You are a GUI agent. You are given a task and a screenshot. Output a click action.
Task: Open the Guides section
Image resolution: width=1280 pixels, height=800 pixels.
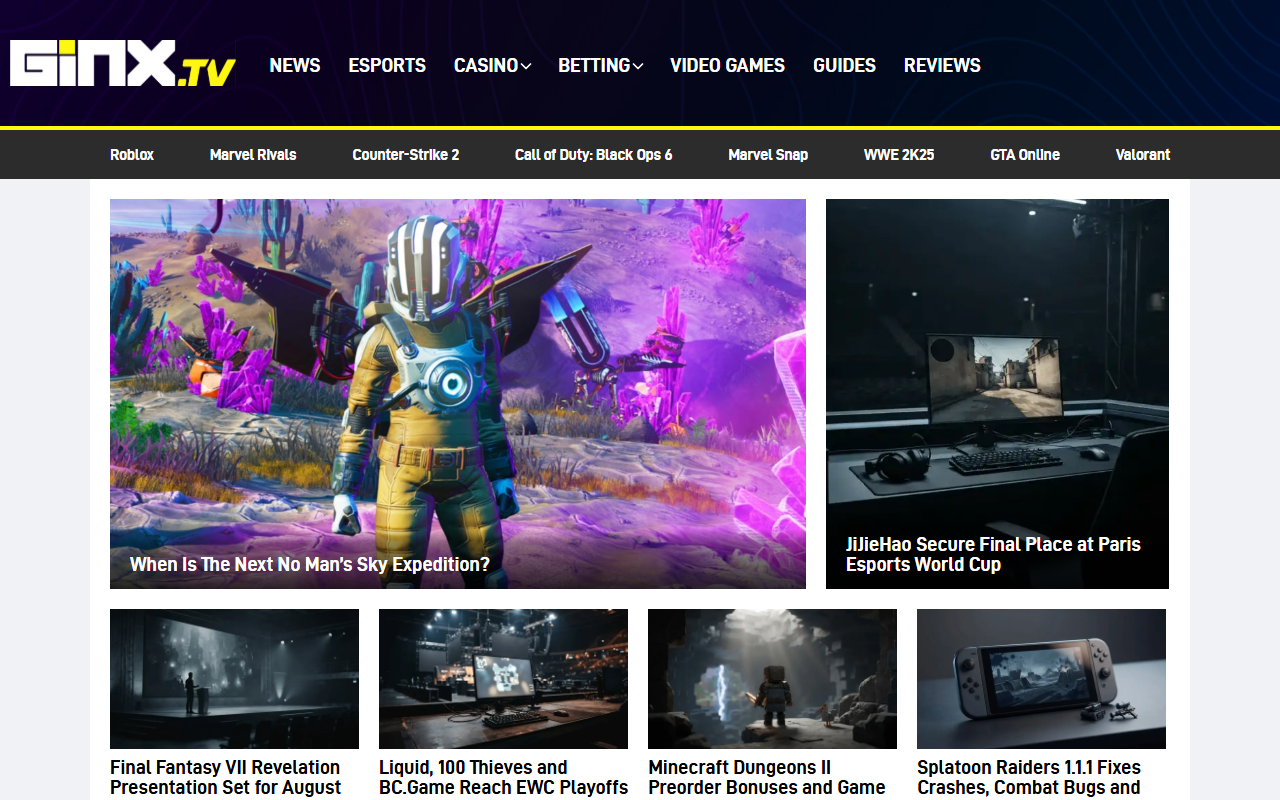tap(844, 65)
